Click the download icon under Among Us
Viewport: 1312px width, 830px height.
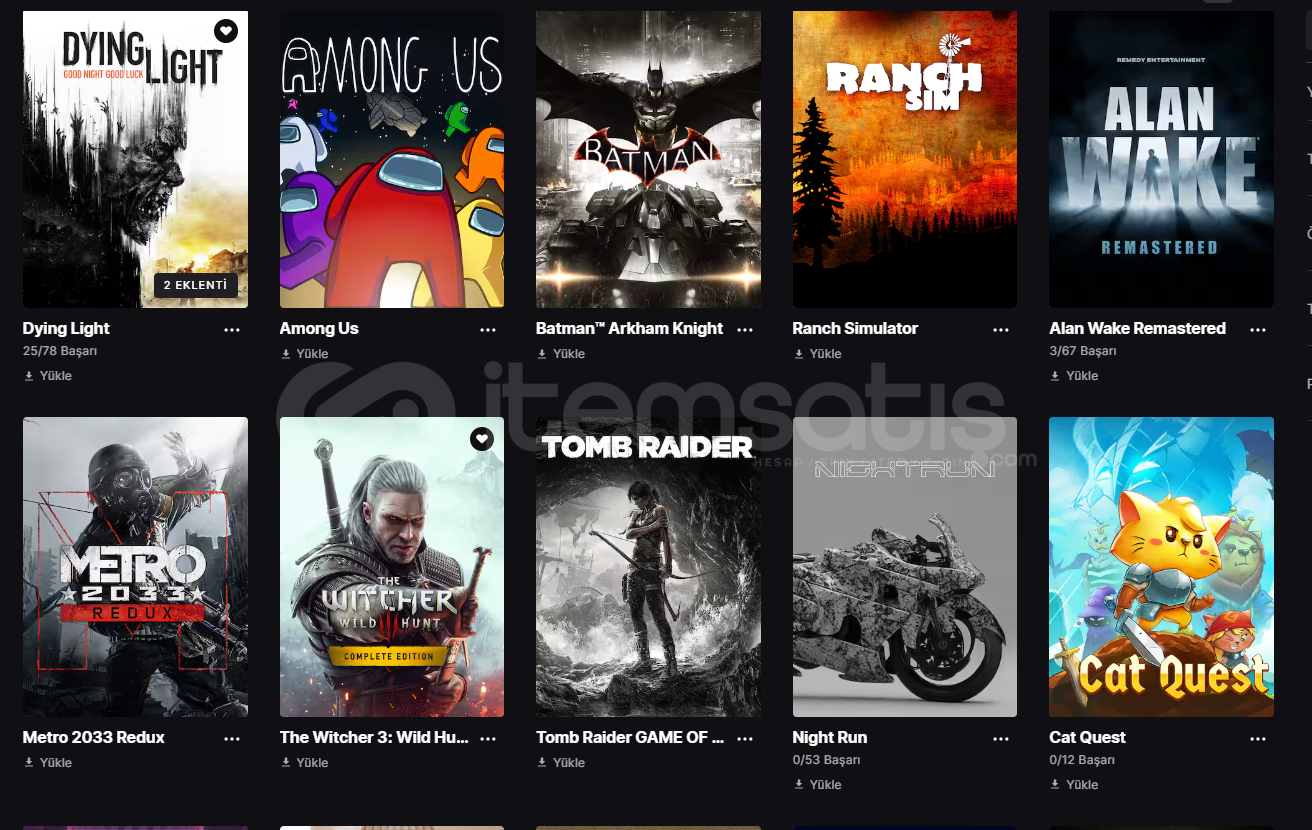pos(286,354)
